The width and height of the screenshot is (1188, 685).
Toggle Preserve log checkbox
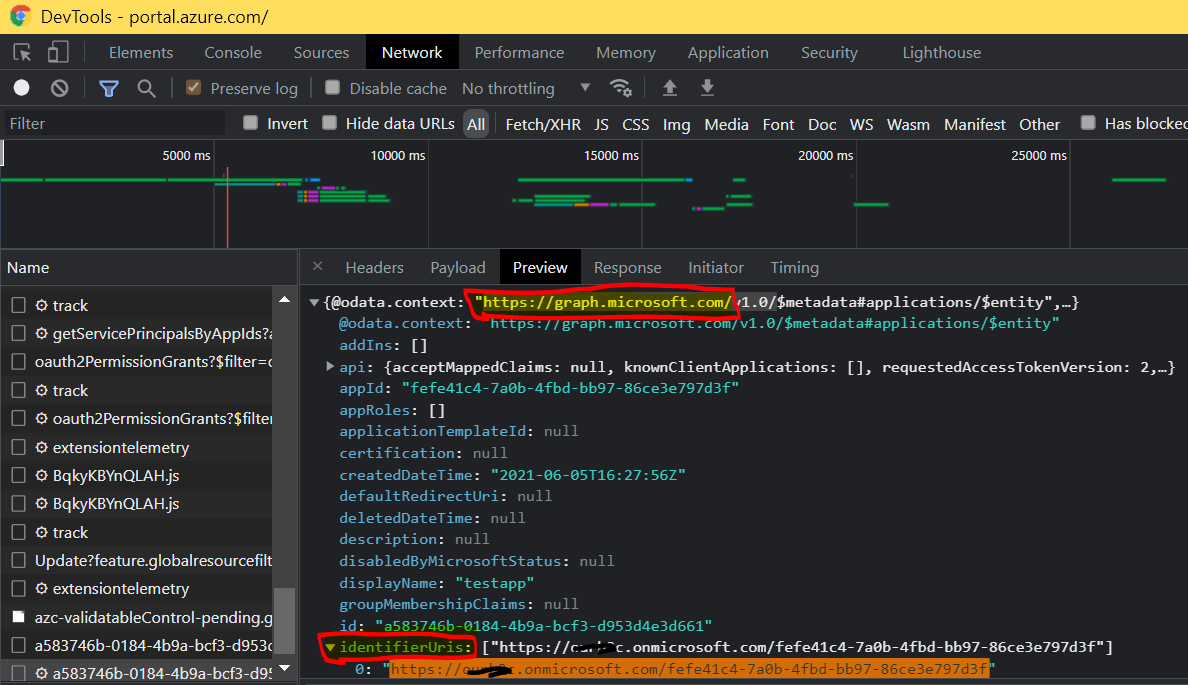pos(193,87)
